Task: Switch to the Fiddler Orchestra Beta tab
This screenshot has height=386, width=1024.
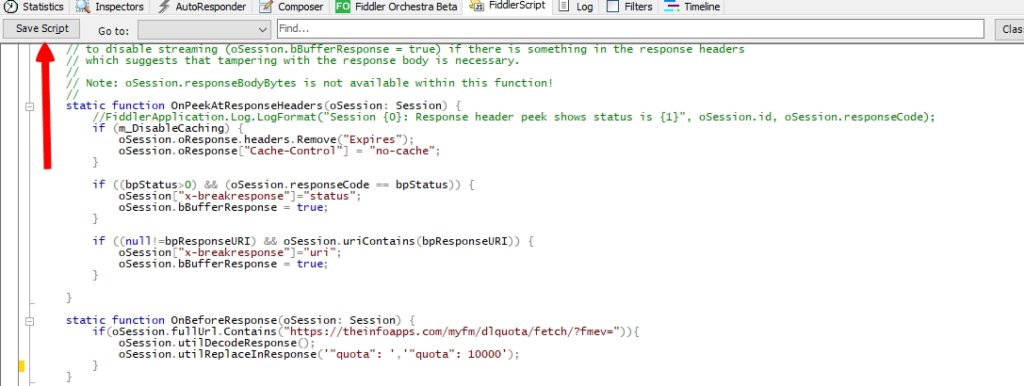Action: (397, 7)
